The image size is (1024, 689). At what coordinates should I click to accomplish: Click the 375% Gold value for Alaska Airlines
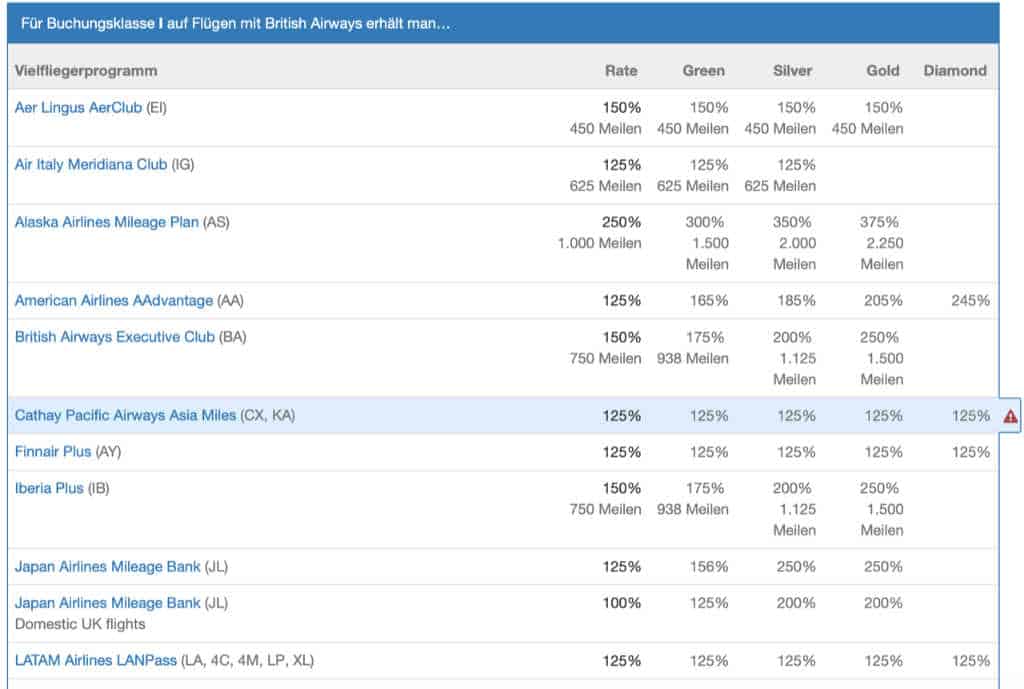[879, 222]
